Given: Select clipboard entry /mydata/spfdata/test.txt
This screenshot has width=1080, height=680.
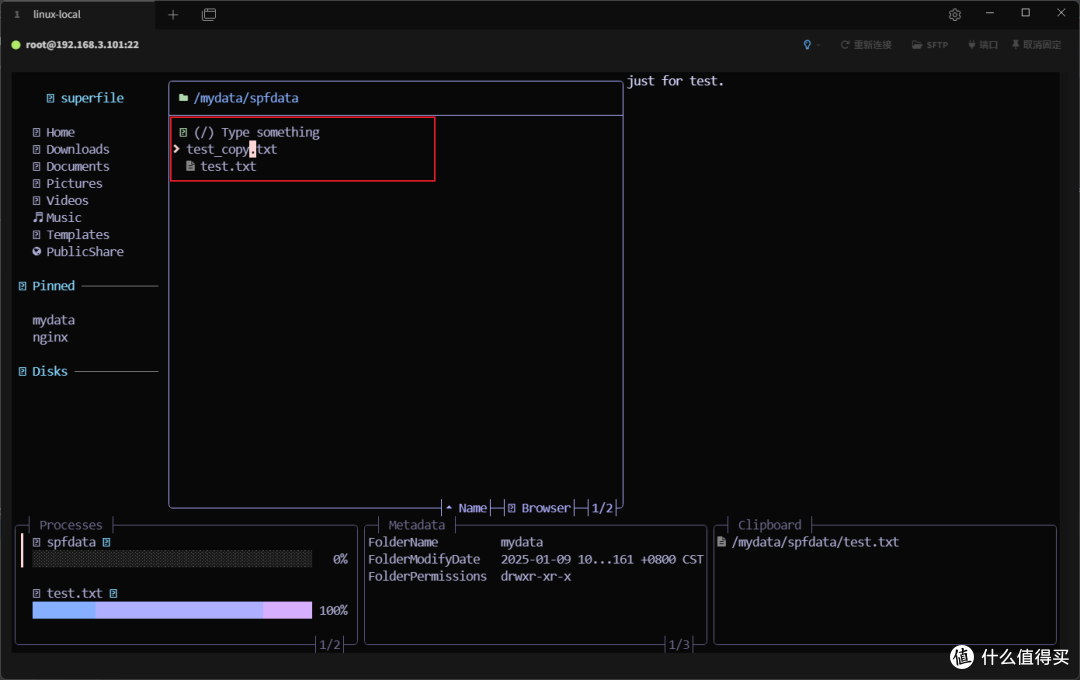Looking at the screenshot, I should (815, 542).
